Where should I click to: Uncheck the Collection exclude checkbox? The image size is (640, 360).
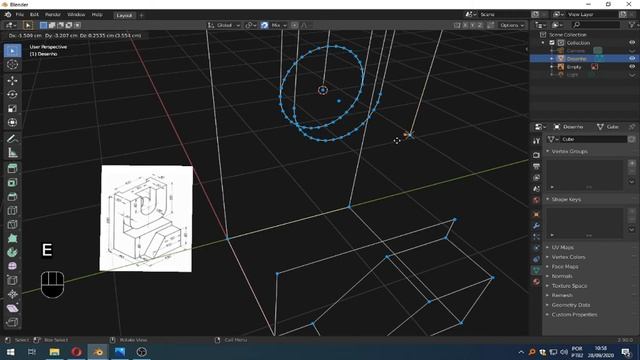pos(552,42)
